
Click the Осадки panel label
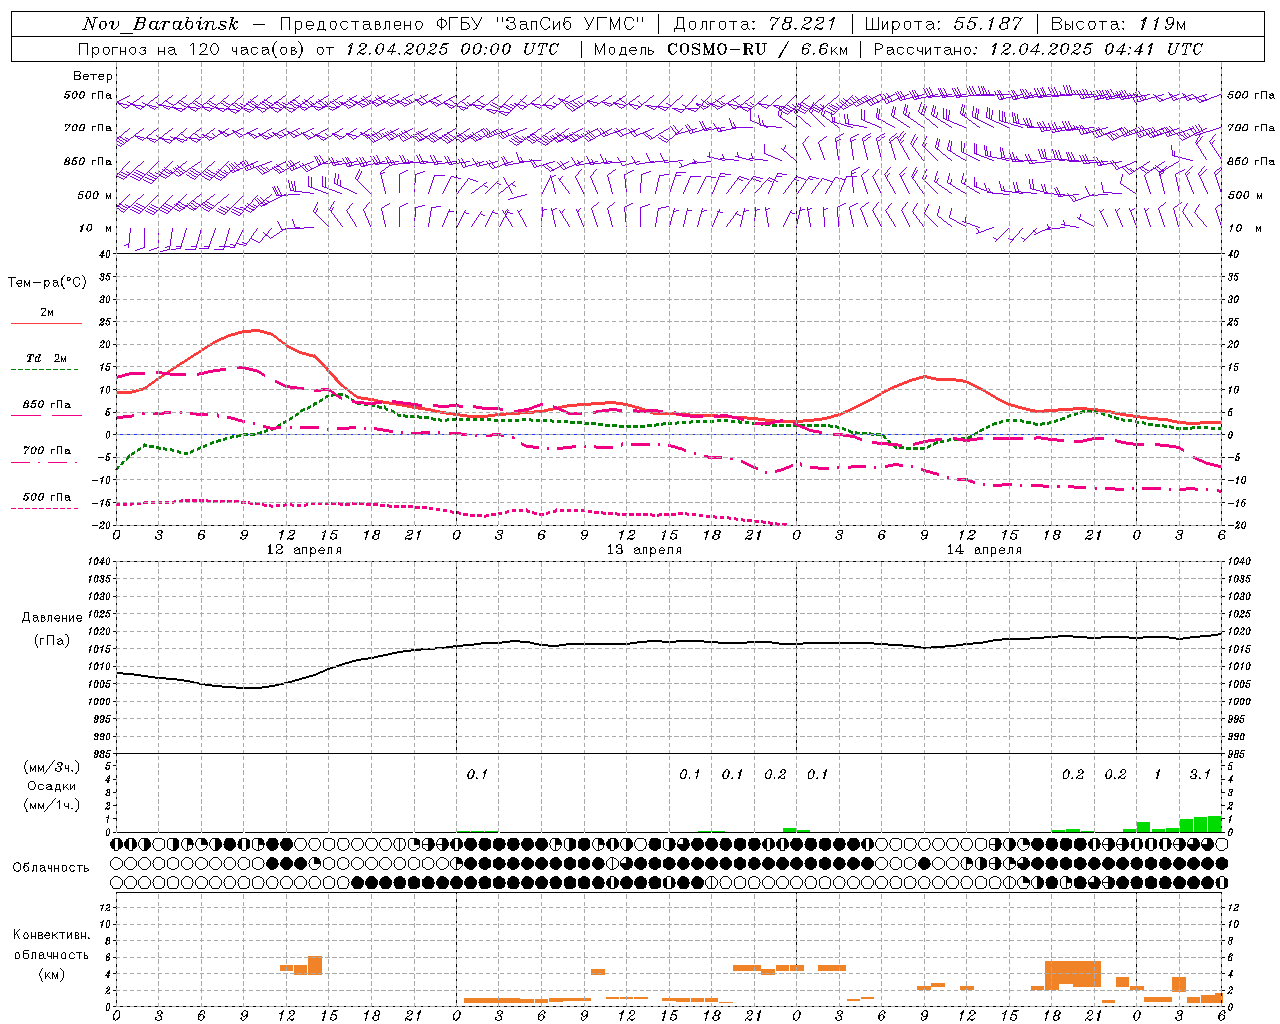[x=52, y=786]
